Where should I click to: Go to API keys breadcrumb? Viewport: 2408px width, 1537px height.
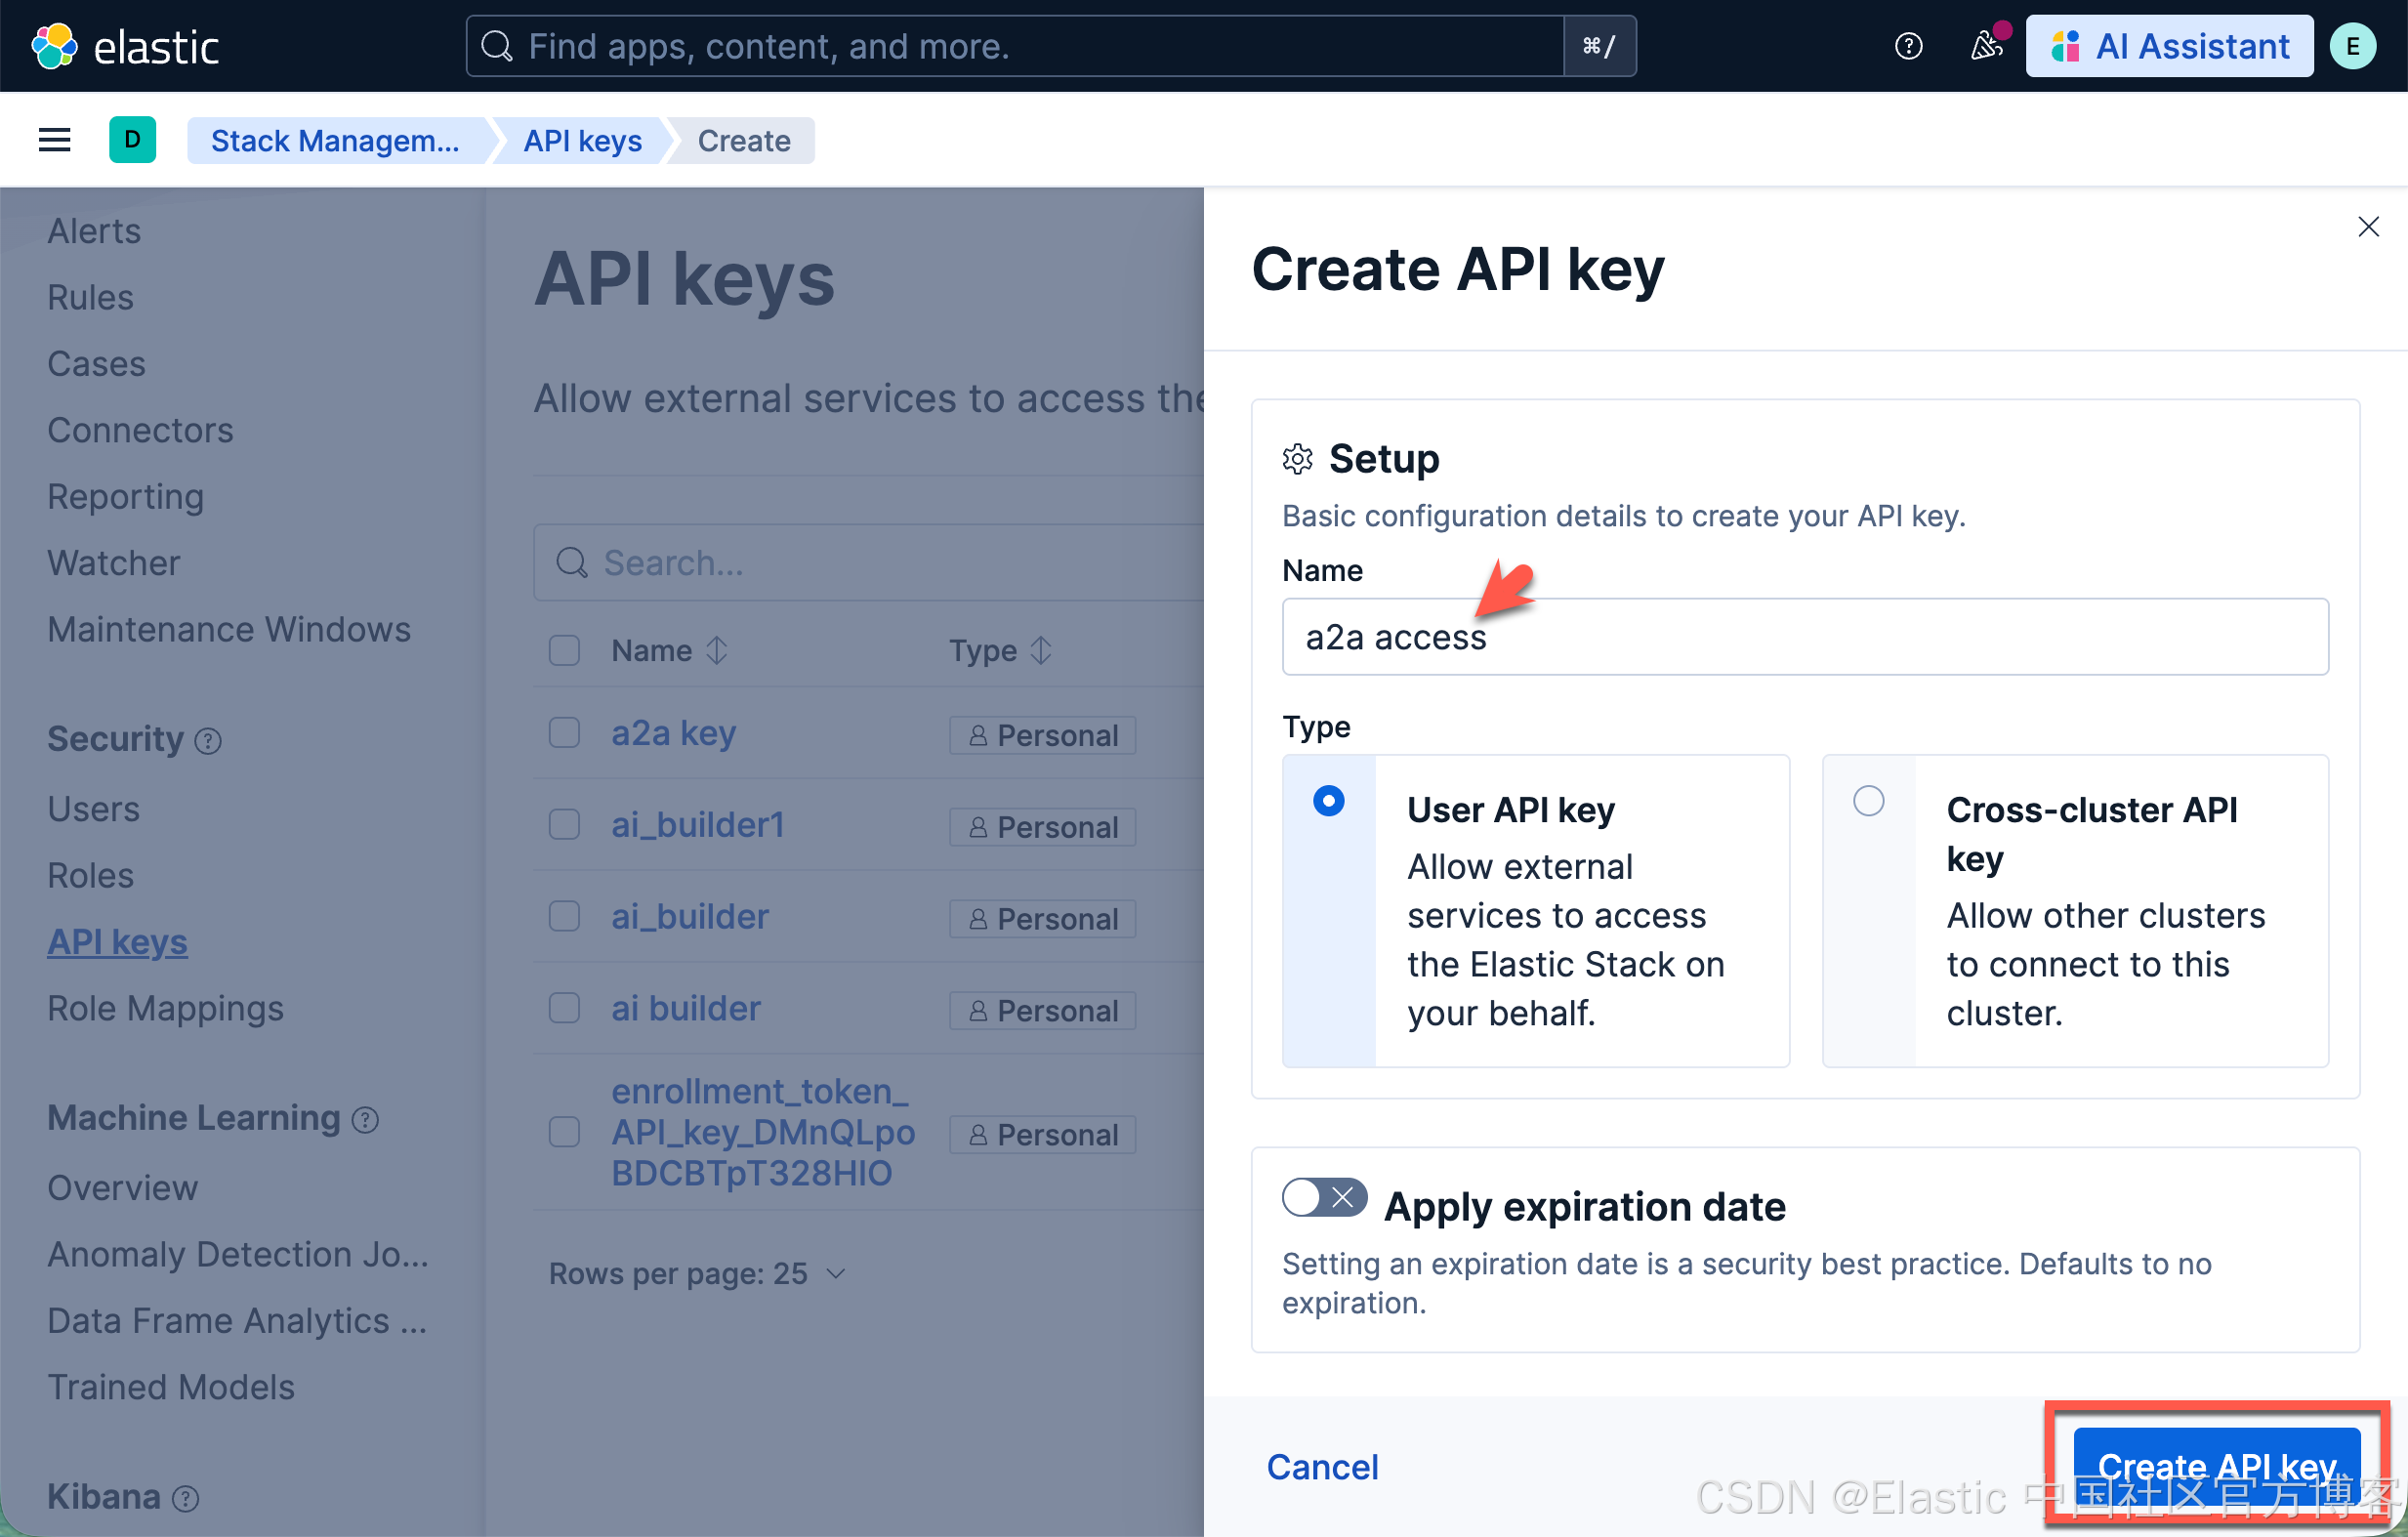tap(582, 141)
